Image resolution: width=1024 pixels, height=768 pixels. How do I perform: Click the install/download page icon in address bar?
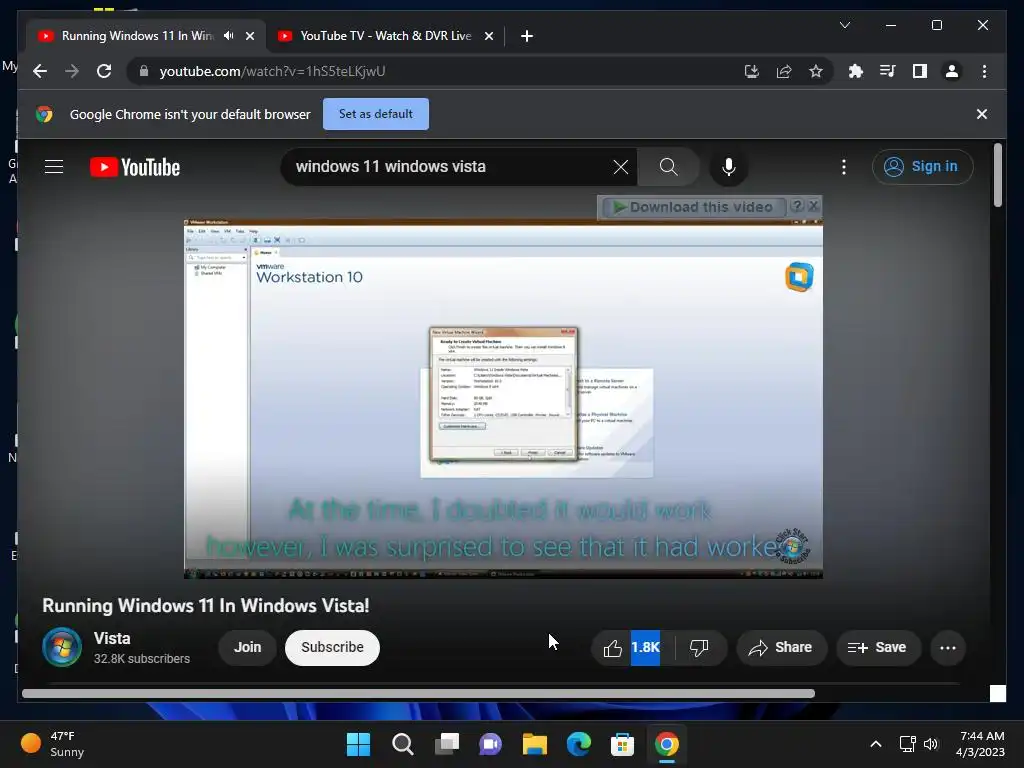pyautogui.click(x=752, y=71)
